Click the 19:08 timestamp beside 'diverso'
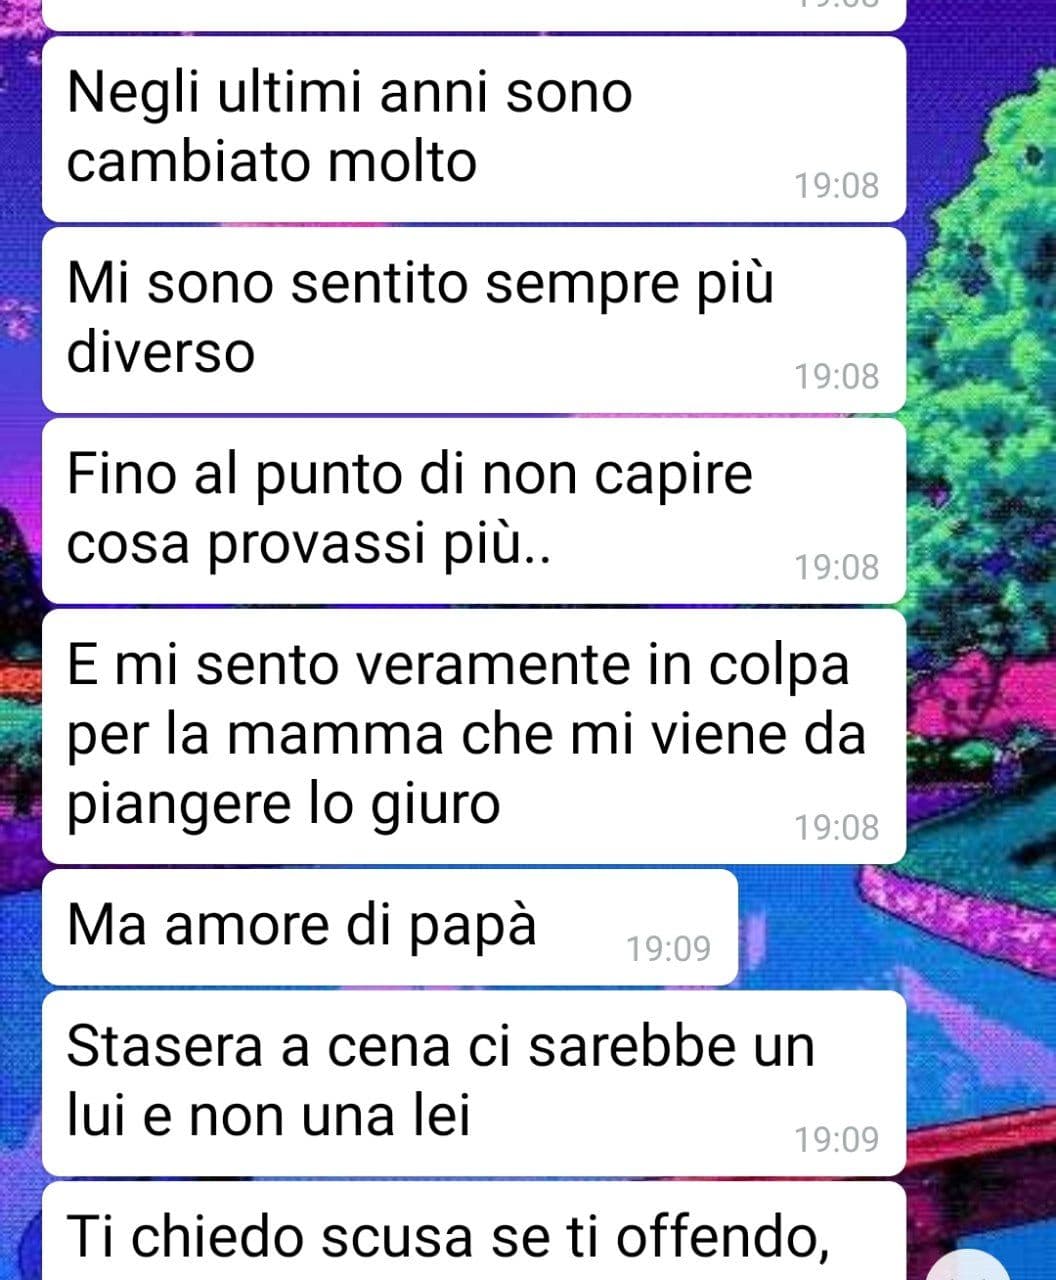This screenshot has width=1056, height=1280. coord(837,376)
